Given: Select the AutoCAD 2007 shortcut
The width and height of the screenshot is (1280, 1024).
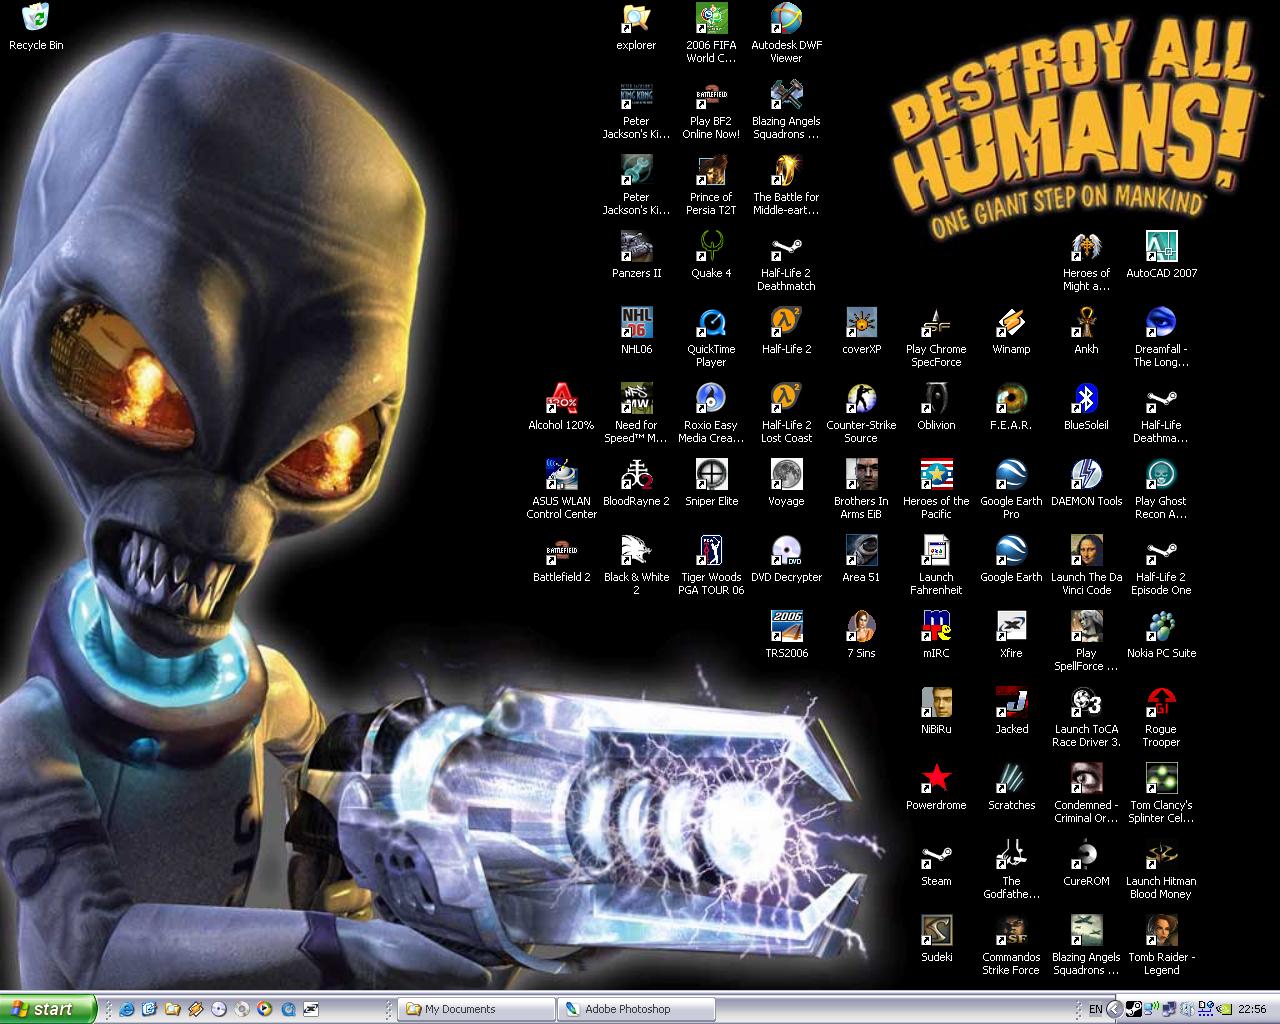Looking at the screenshot, I should point(1161,247).
